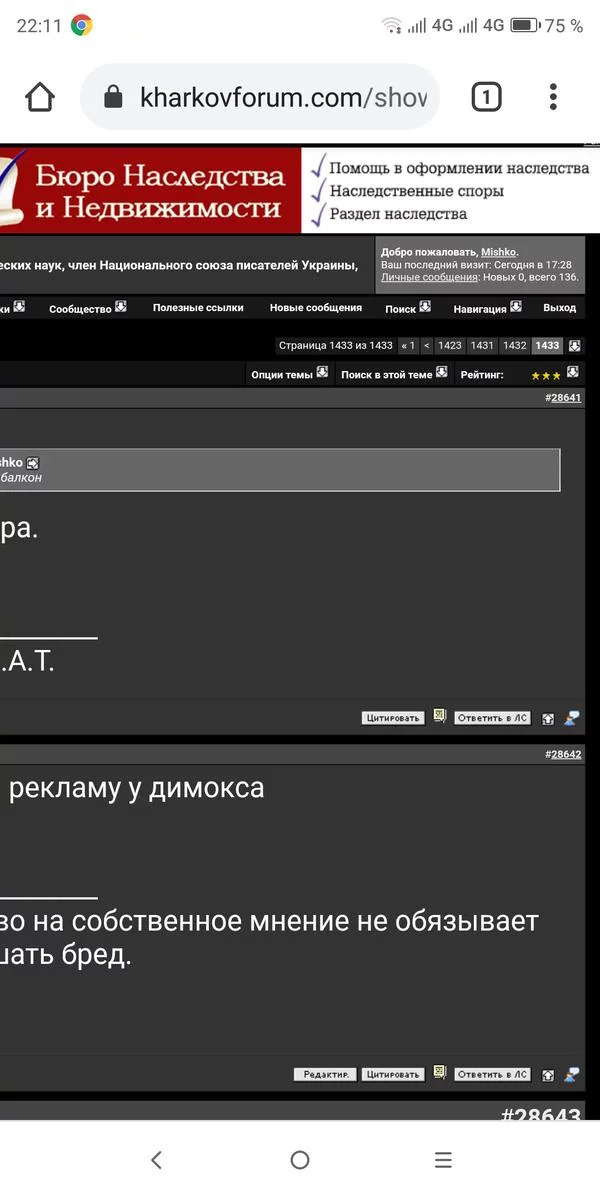Expand the Сообщество menu

tap(88, 308)
